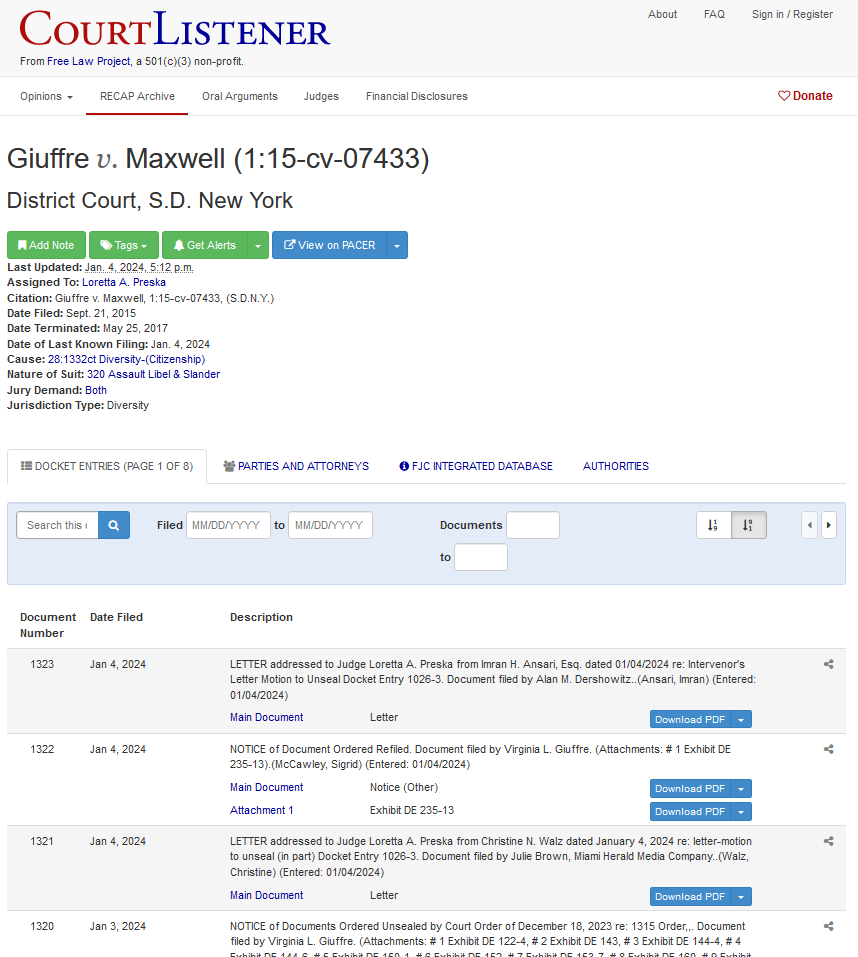
Task: Click Last Updated timestamp Jan. 4, 2024
Action: coord(139,267)
